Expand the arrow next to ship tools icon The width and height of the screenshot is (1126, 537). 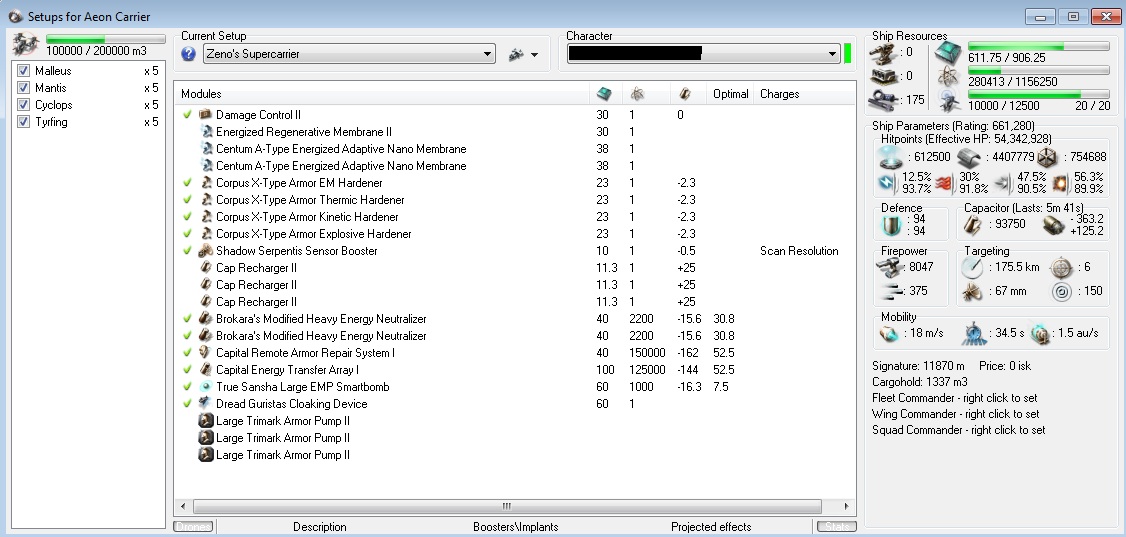point(534,55)
